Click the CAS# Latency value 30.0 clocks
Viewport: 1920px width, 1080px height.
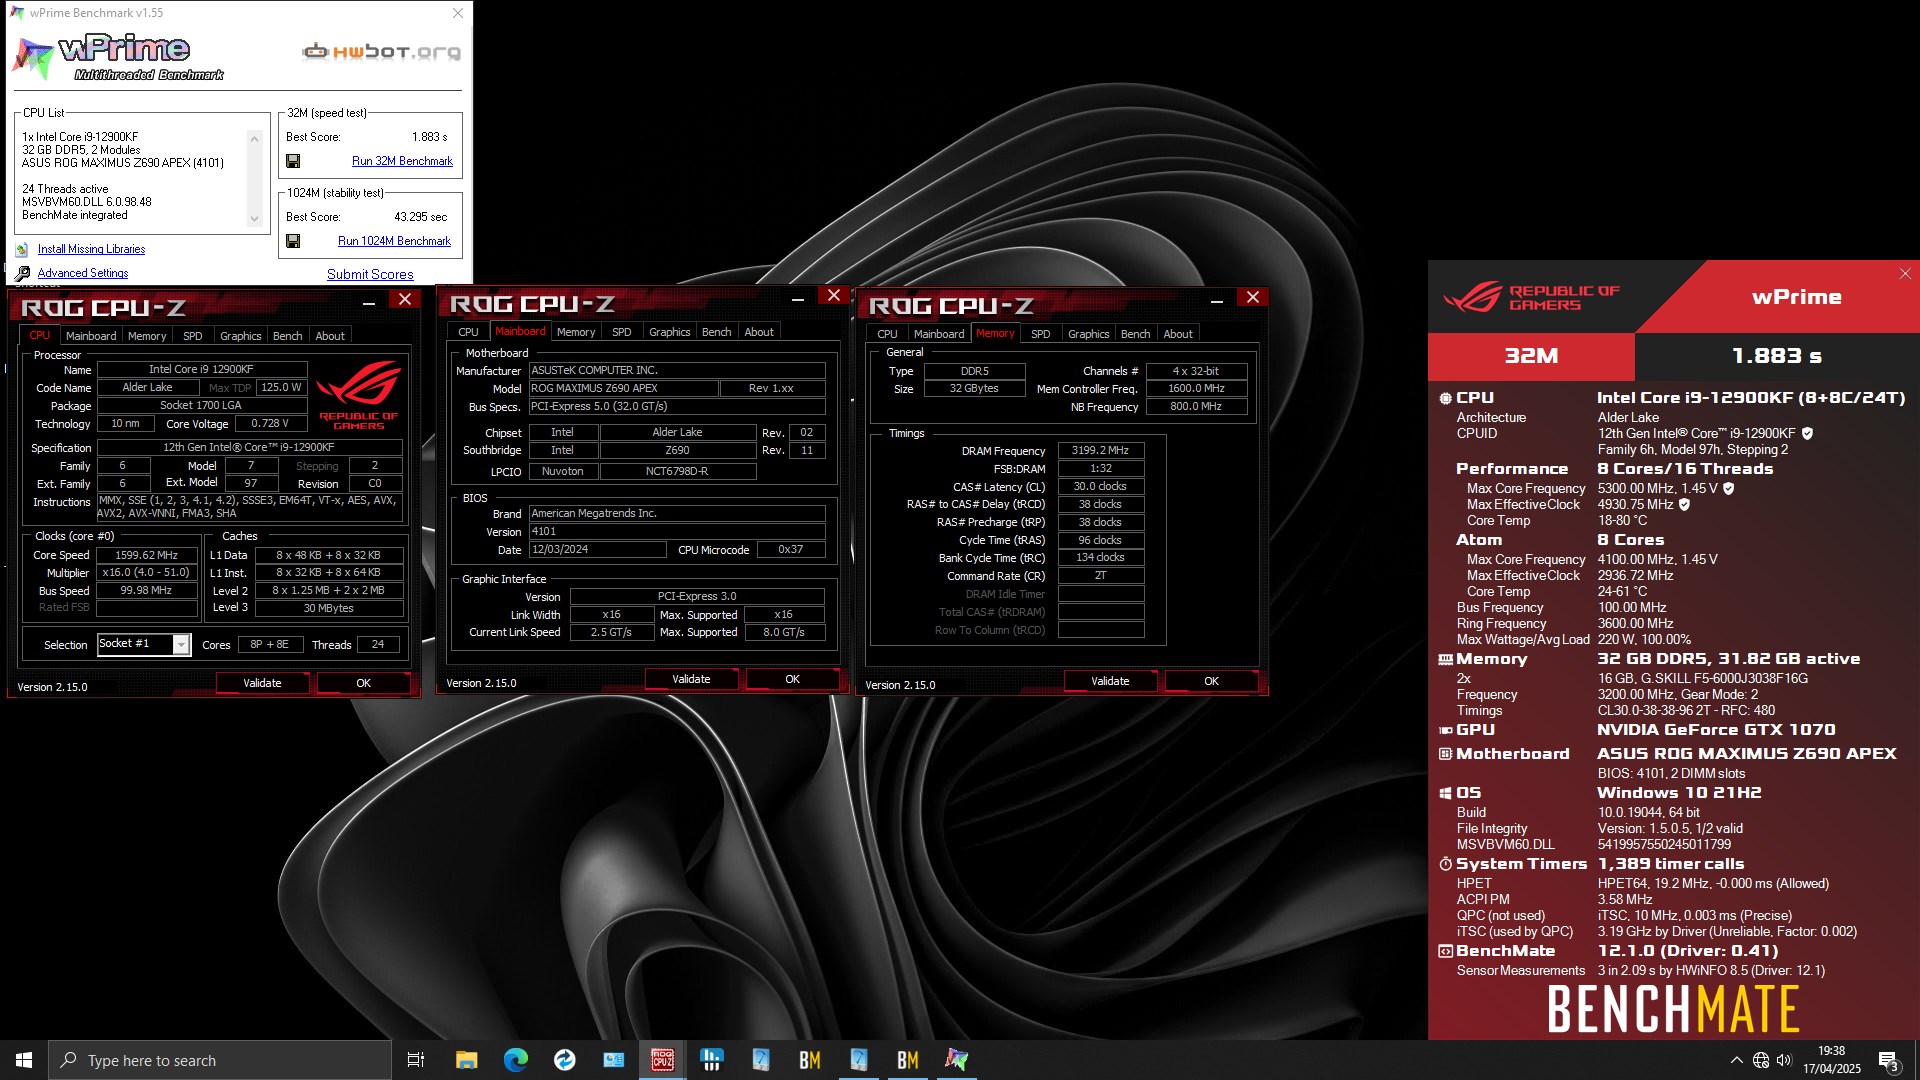pyautogui.click(x=1100, y=487)
